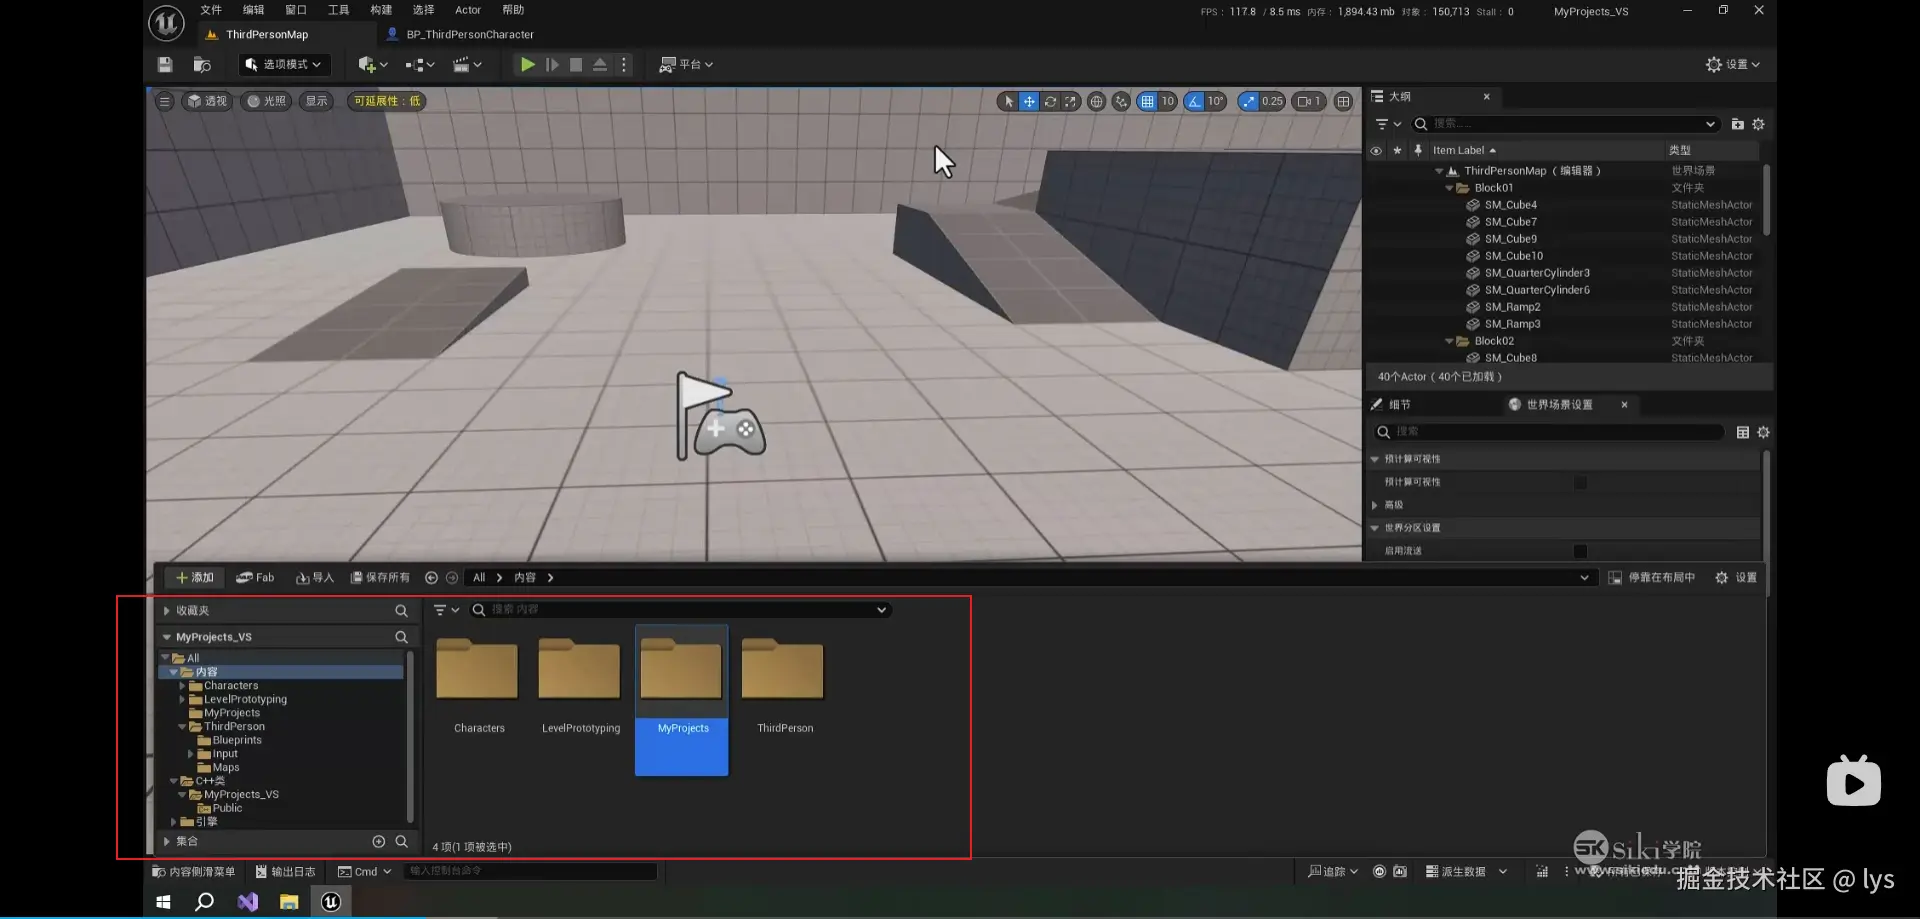This screenshot has width=1920, height=919.
Task: Click the Outliner visibility eye column header
Action: tap(1376, 151)
